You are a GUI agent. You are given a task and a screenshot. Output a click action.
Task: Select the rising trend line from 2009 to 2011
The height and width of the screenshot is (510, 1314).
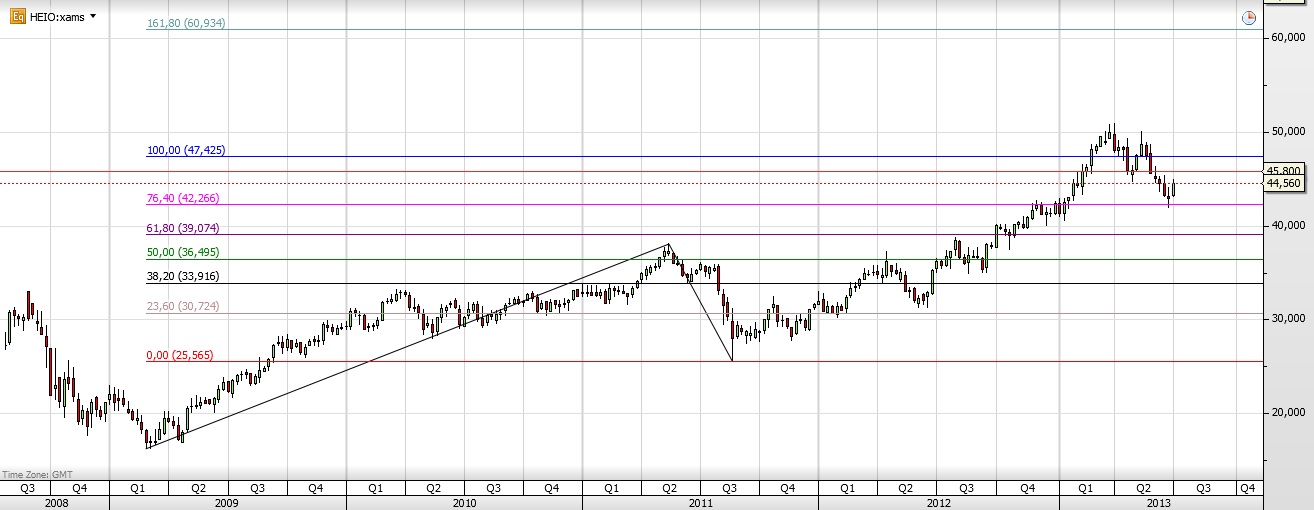click(x=408, y=346)
